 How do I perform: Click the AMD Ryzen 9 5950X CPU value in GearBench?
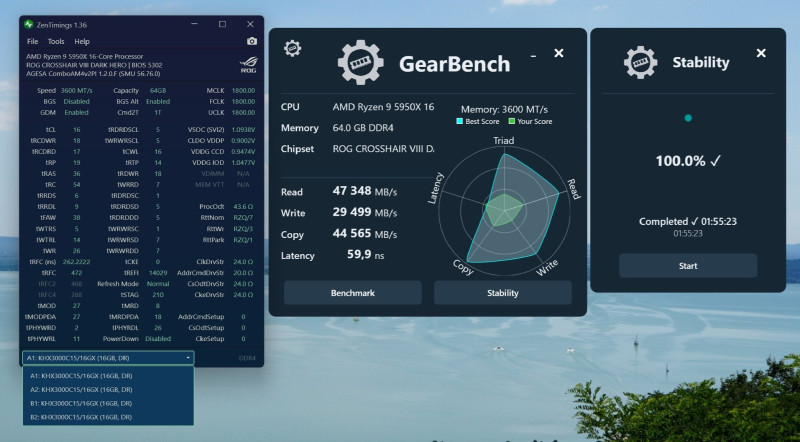(383, 107)
